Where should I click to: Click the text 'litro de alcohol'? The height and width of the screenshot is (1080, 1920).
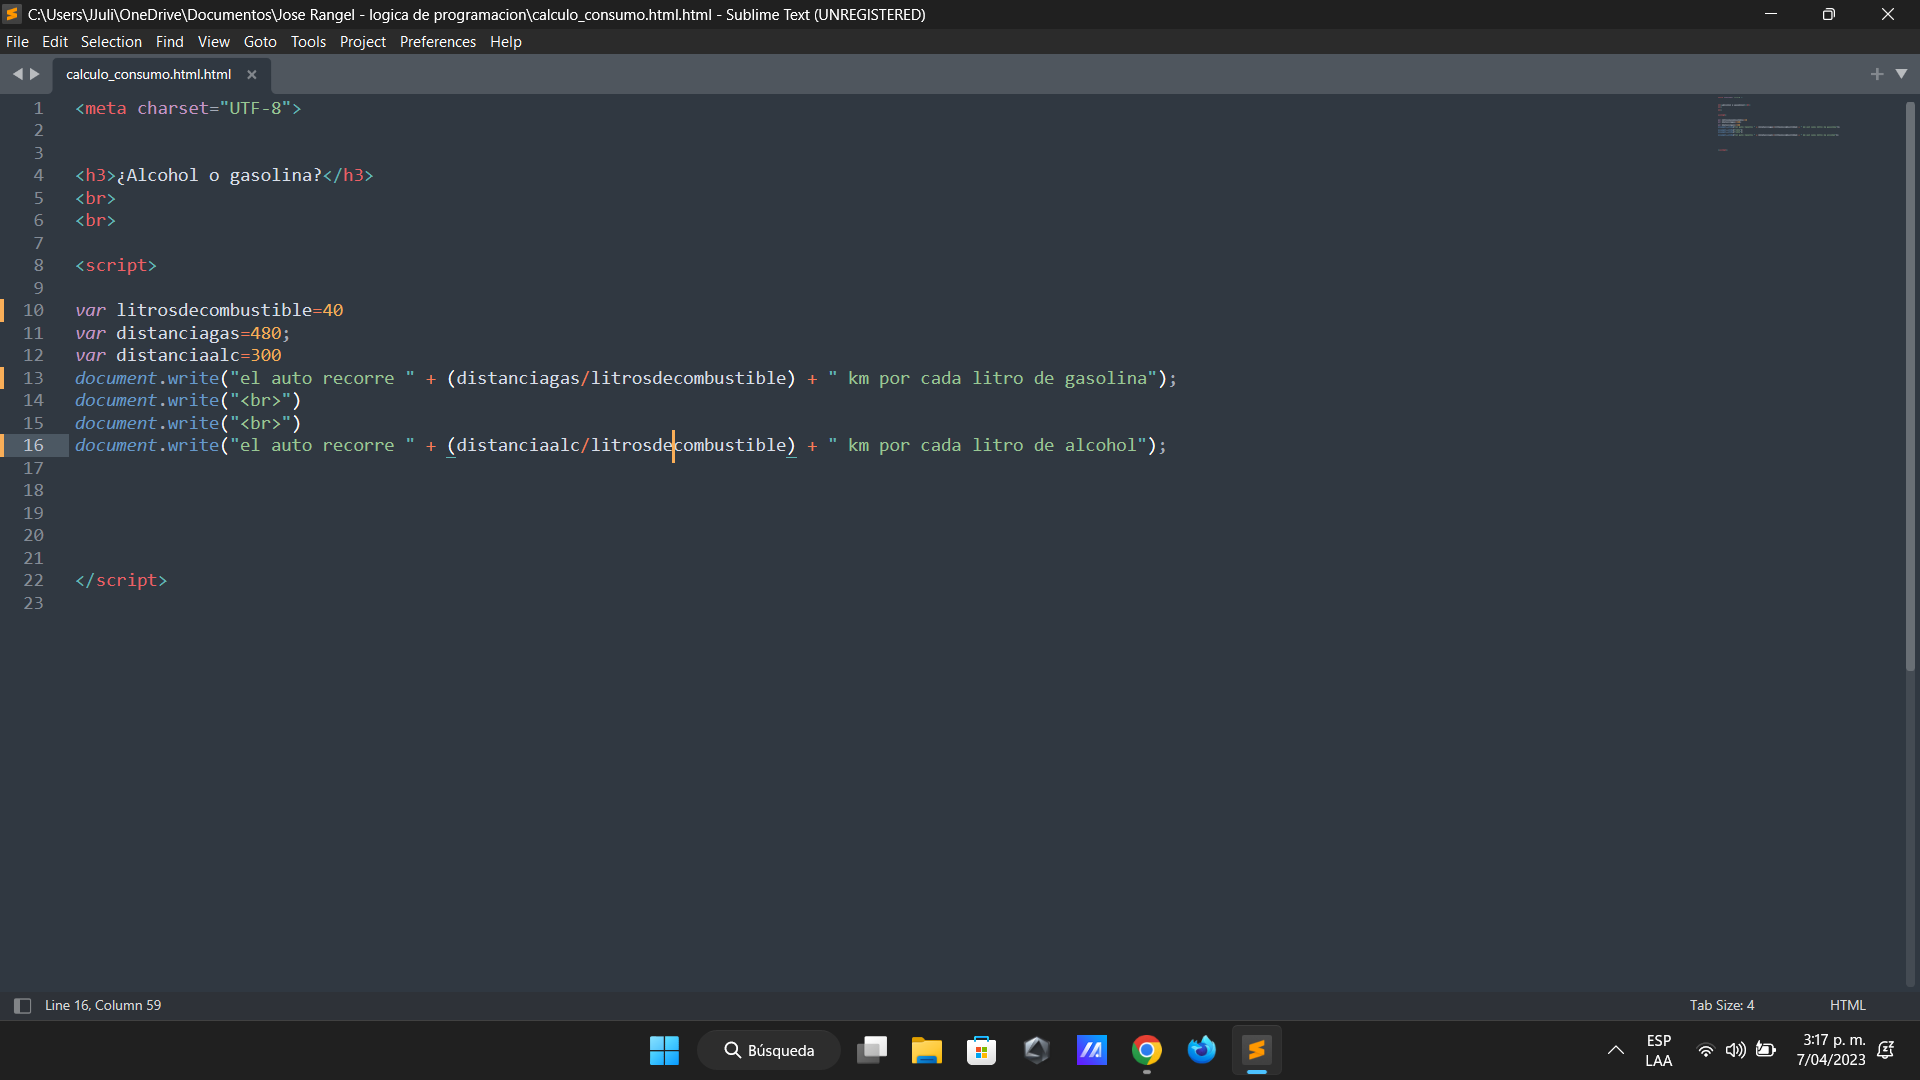(x=1054, y=445)
